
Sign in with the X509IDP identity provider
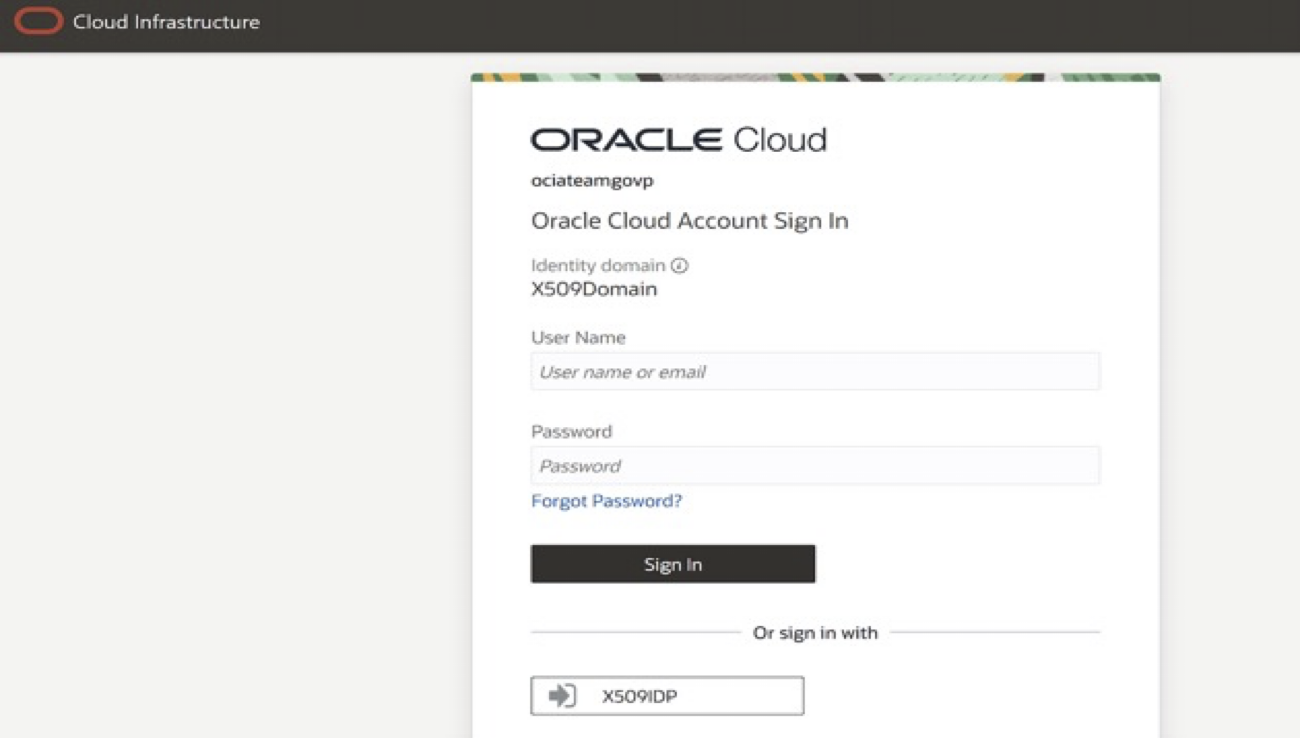[666, 694]
